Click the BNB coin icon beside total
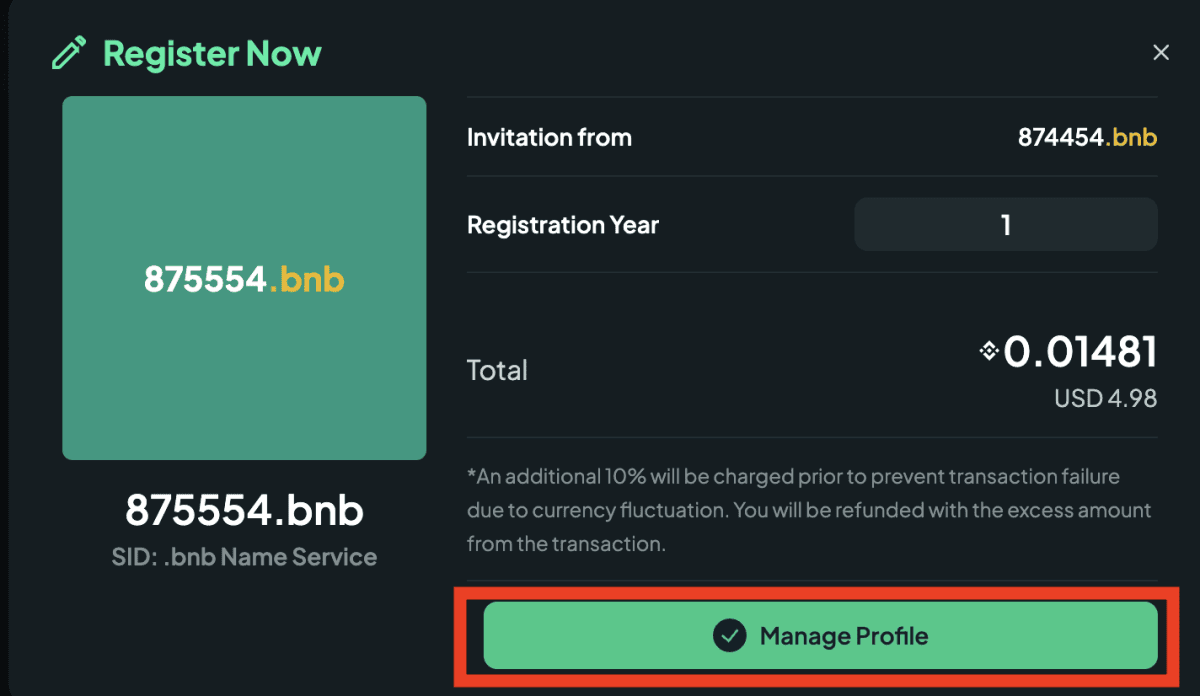The width and height of the screenshot is (1200, 696). pos(989,351)
